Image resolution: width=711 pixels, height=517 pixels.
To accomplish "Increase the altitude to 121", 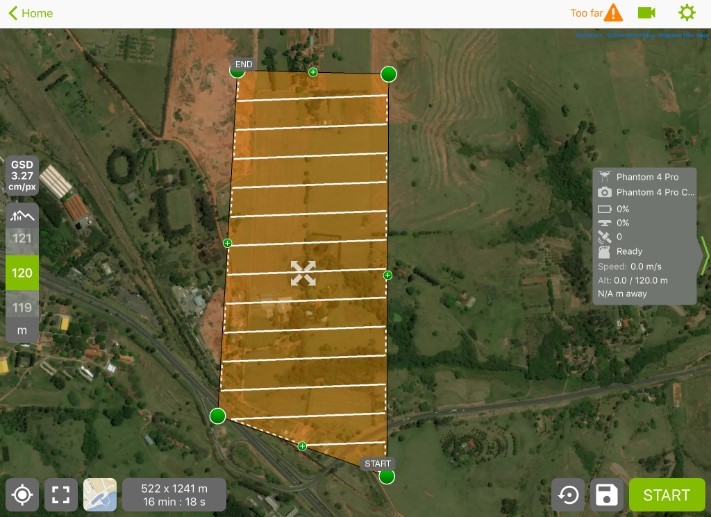I will 22,238.
